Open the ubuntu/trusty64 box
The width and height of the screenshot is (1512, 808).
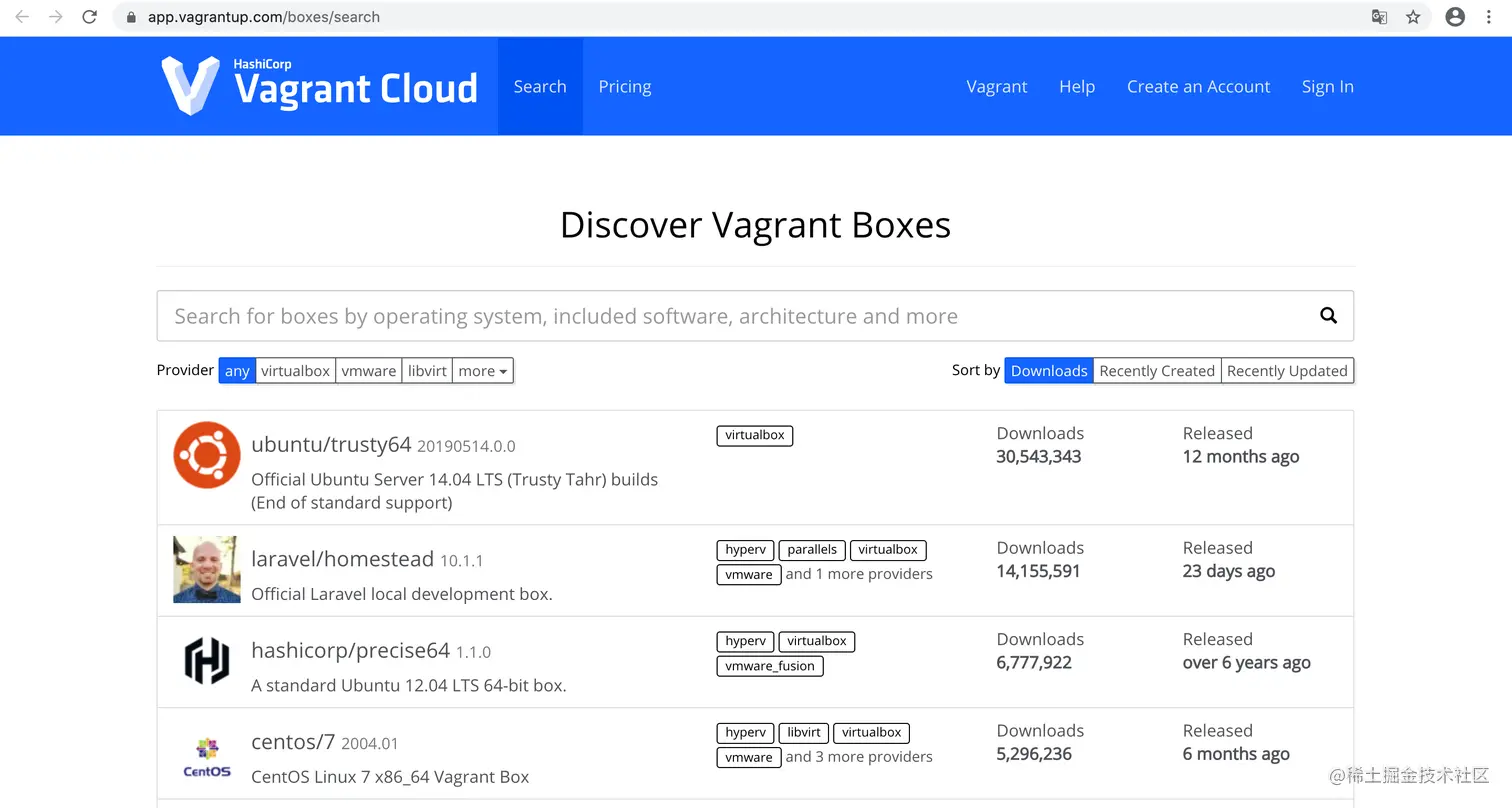click(331, 445)
